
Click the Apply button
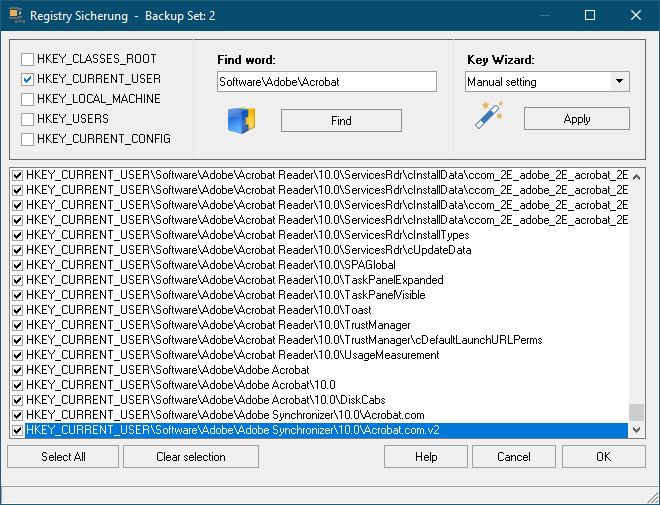click(577, 119)
